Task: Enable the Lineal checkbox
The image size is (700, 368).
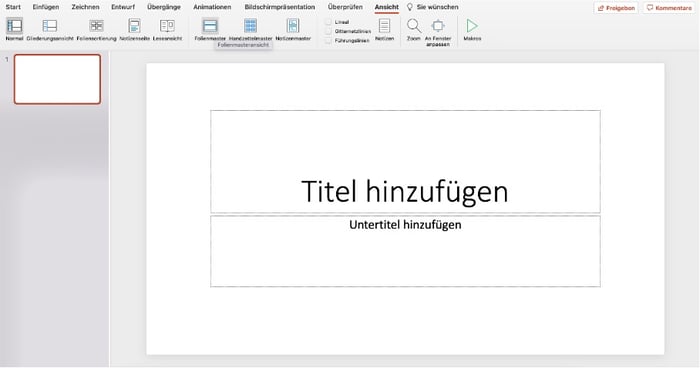Action: [328, 22]
